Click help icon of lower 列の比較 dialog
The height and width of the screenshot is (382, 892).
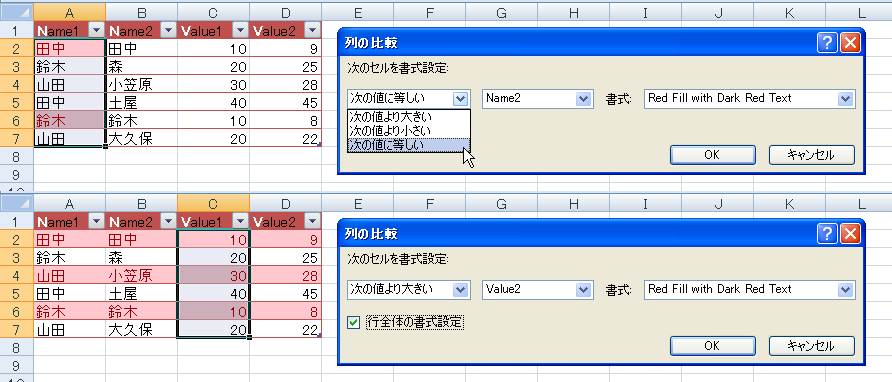[827, 234]
